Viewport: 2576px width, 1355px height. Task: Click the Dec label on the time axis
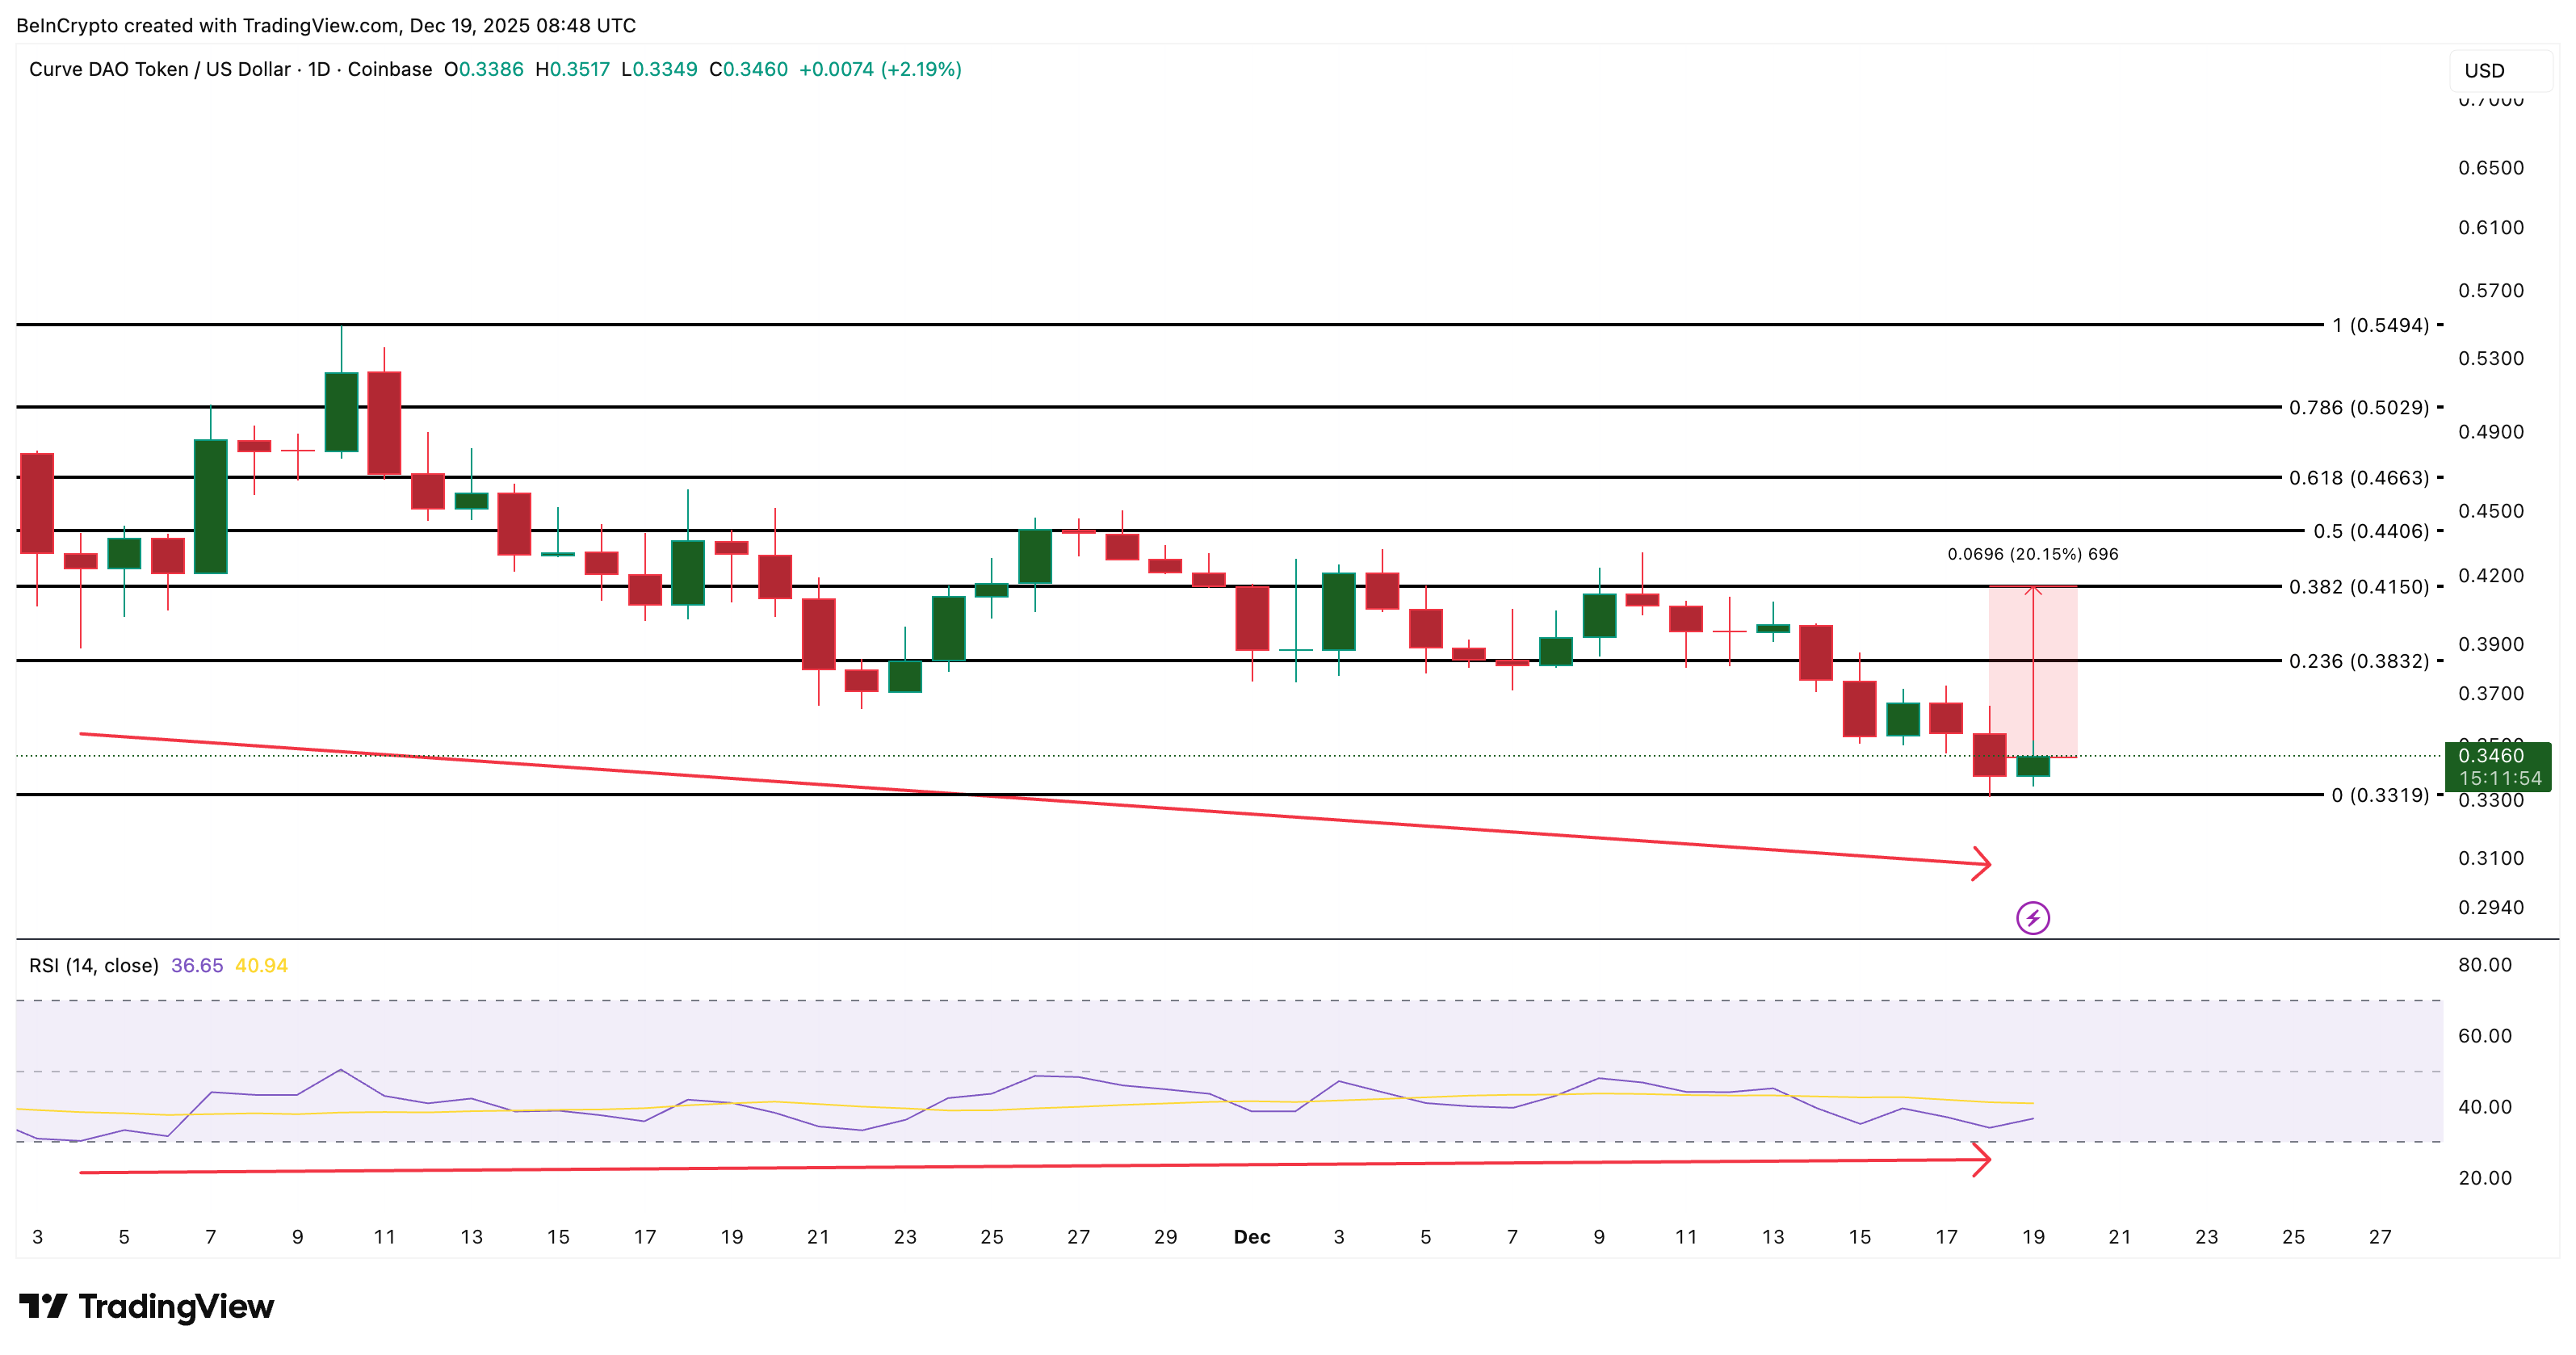1252,1237
